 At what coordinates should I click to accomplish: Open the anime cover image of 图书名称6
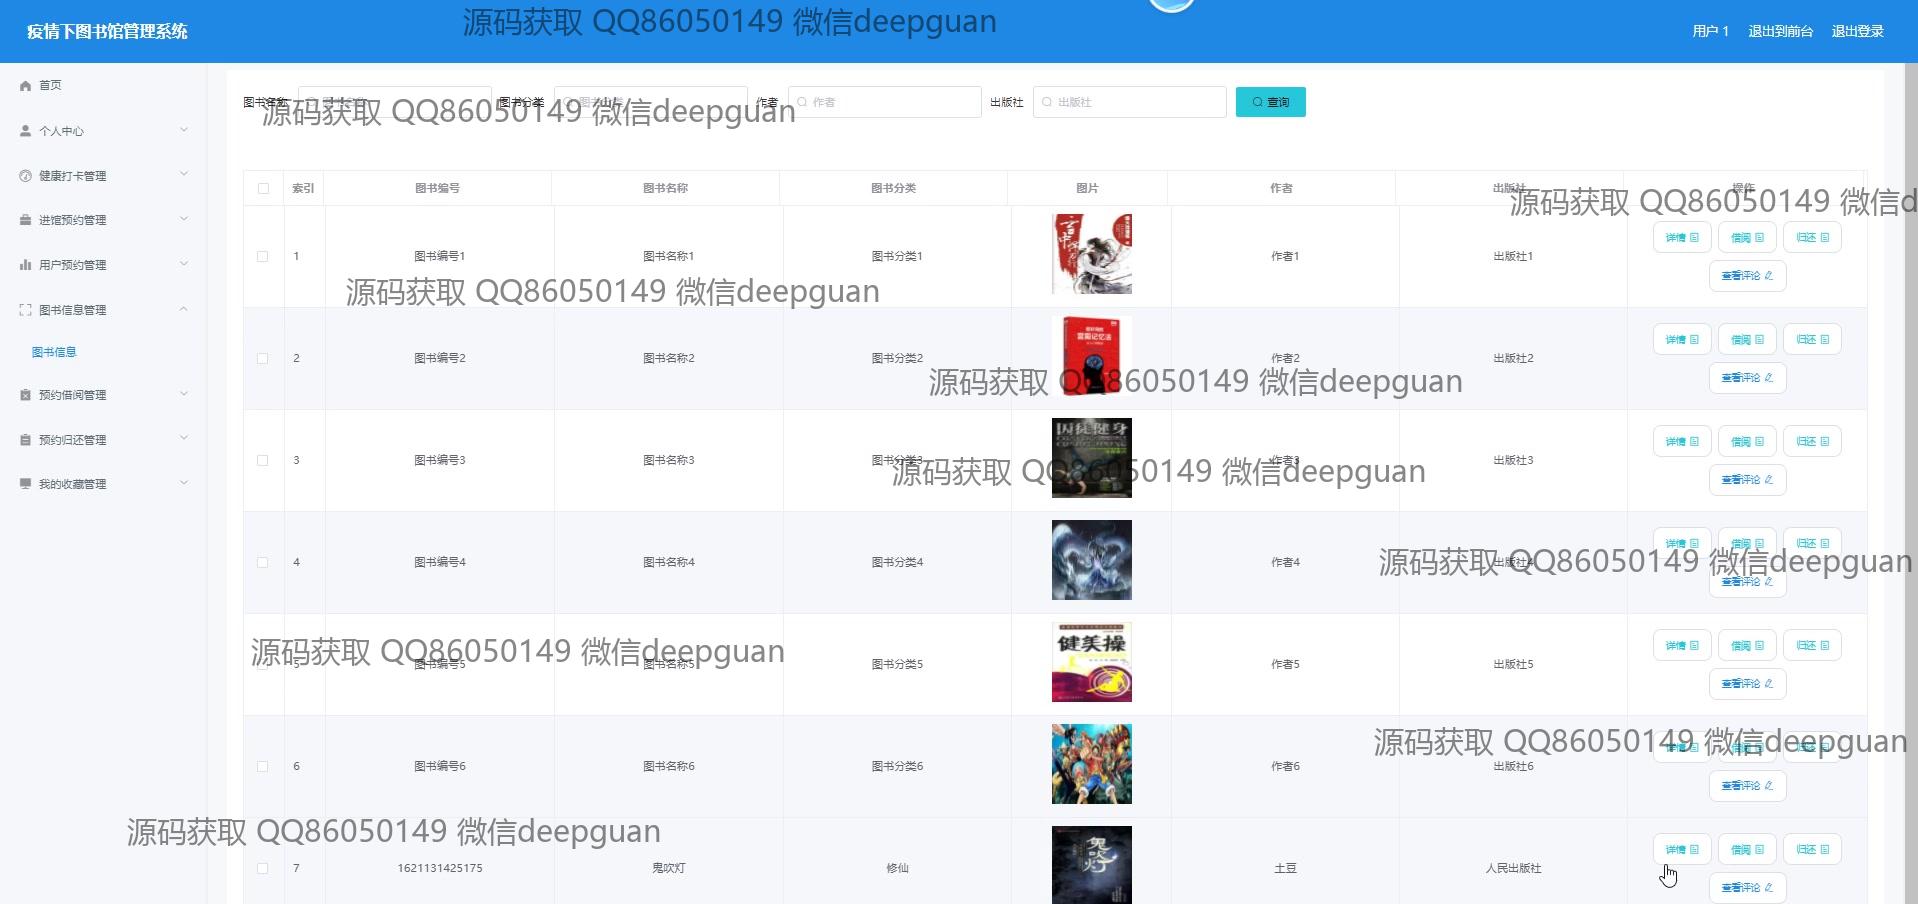[1092, 764]
